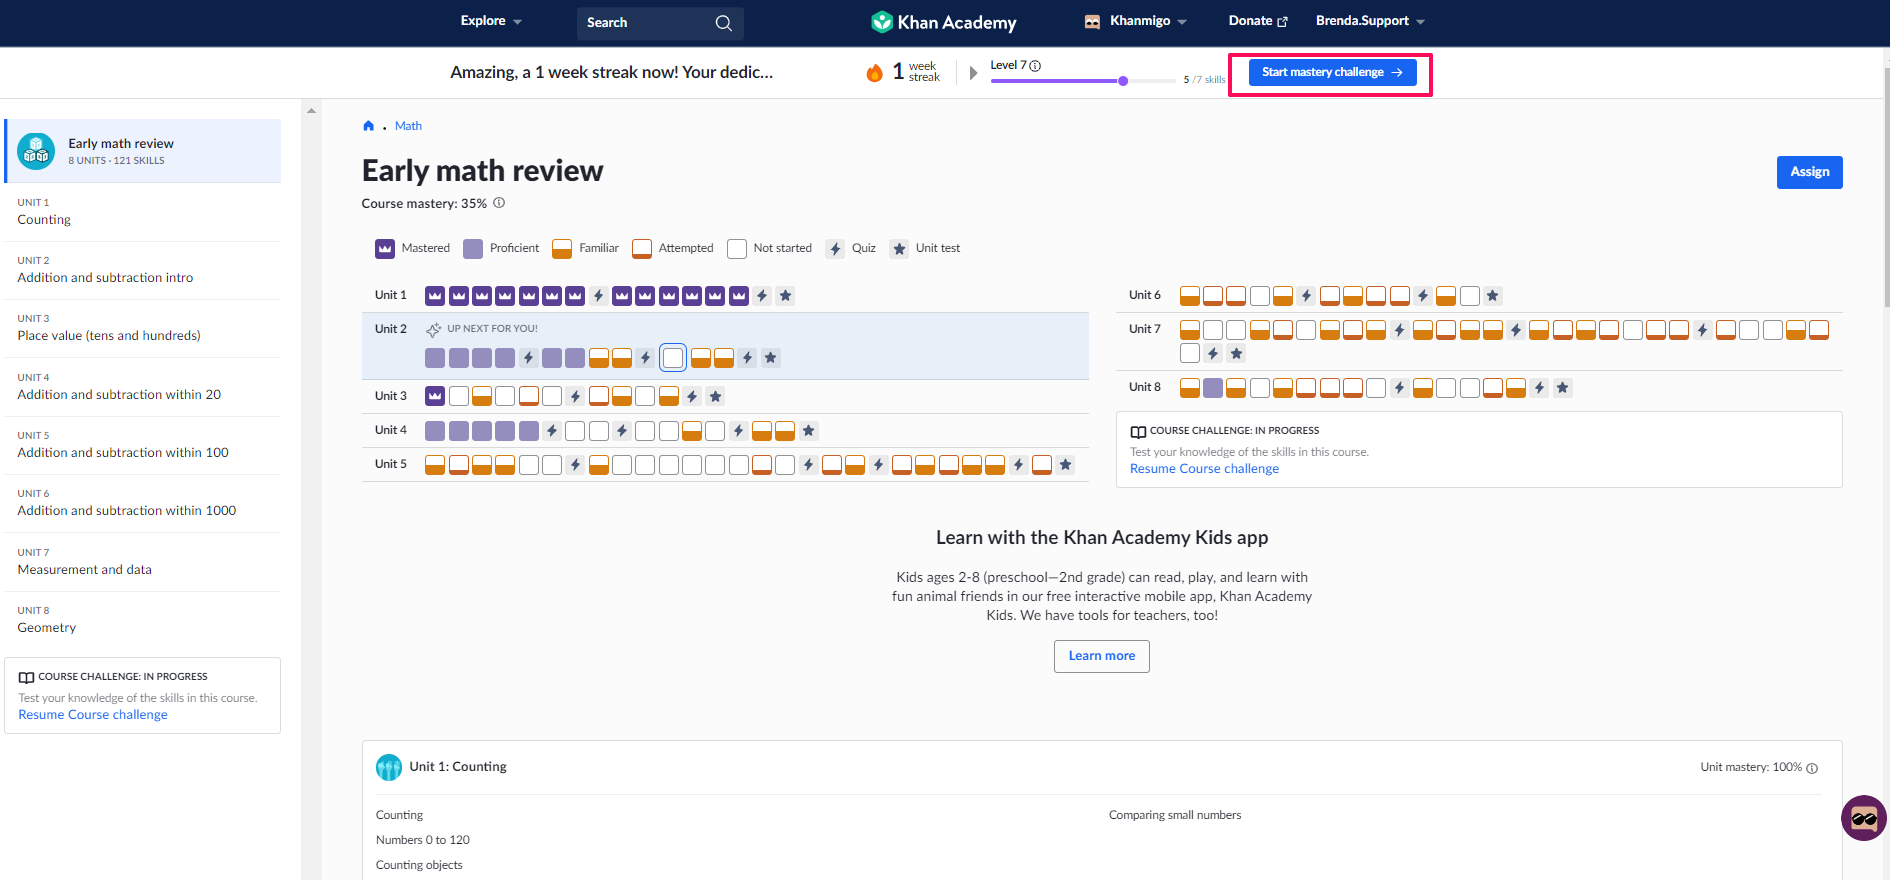Open the Counting objects lesson
The image size is (1890, 880).
419,865
